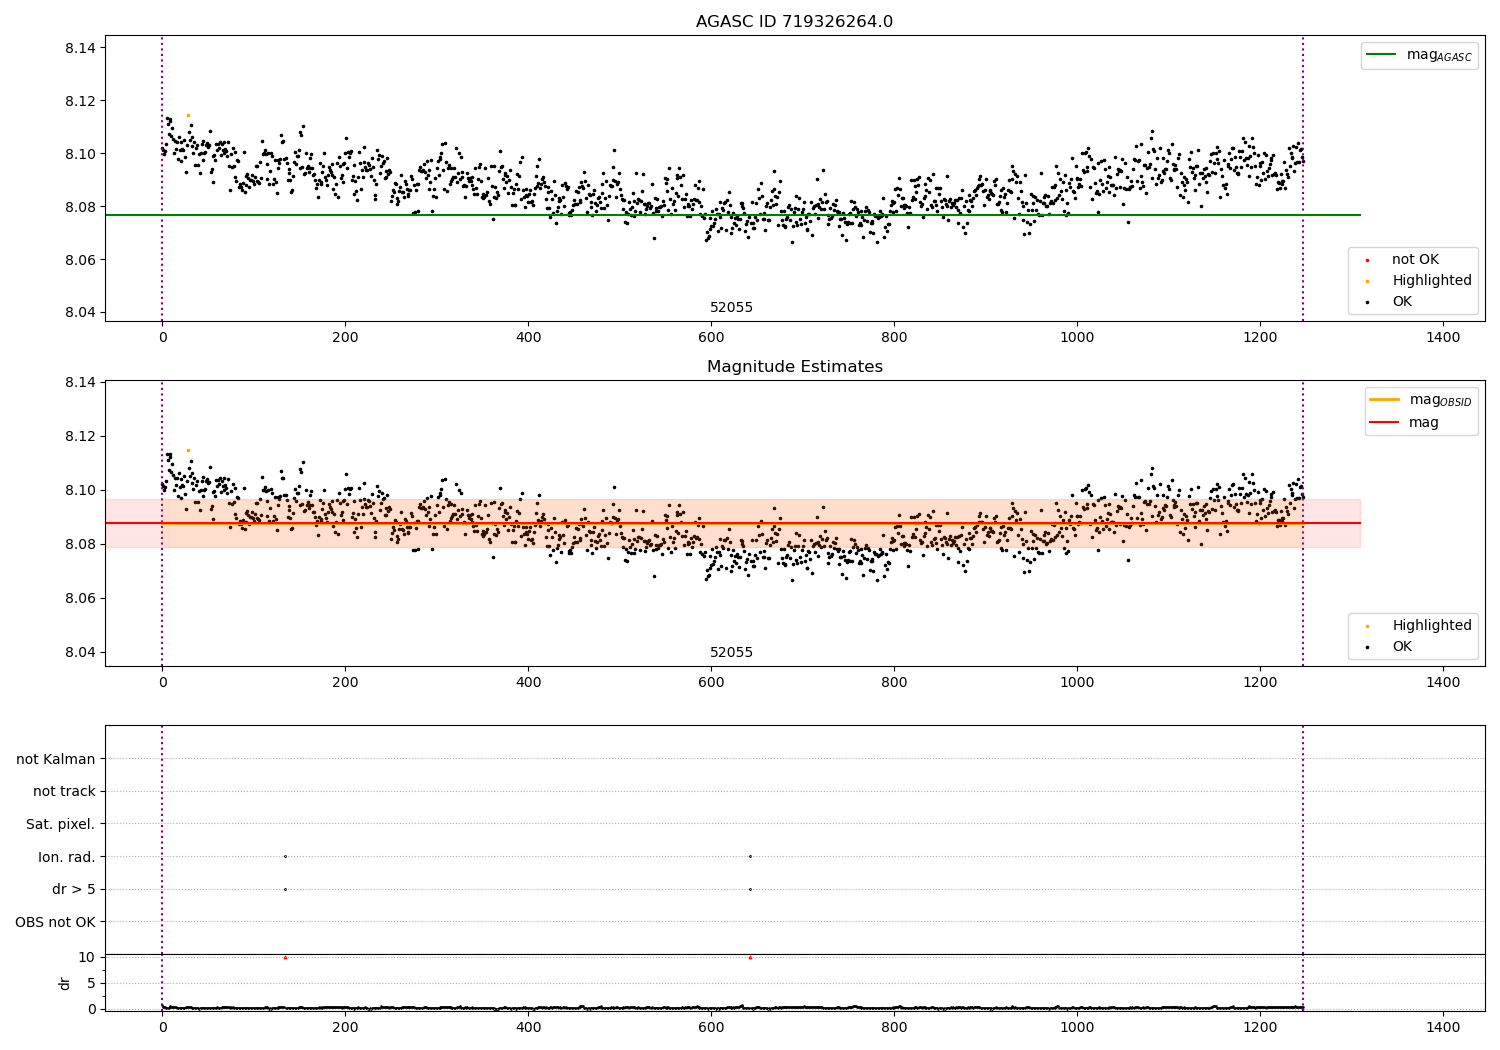1500x1050 pixels.
Task: Click the dr axis tick labeled 5
Action: 91,984
